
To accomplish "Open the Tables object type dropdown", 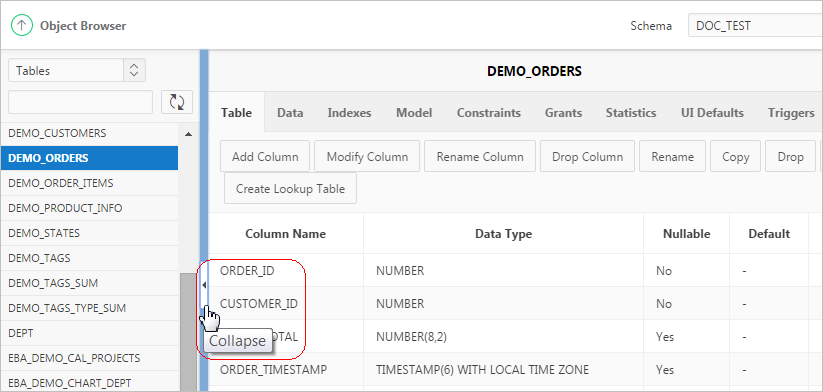I will click(x=77, y=70).
